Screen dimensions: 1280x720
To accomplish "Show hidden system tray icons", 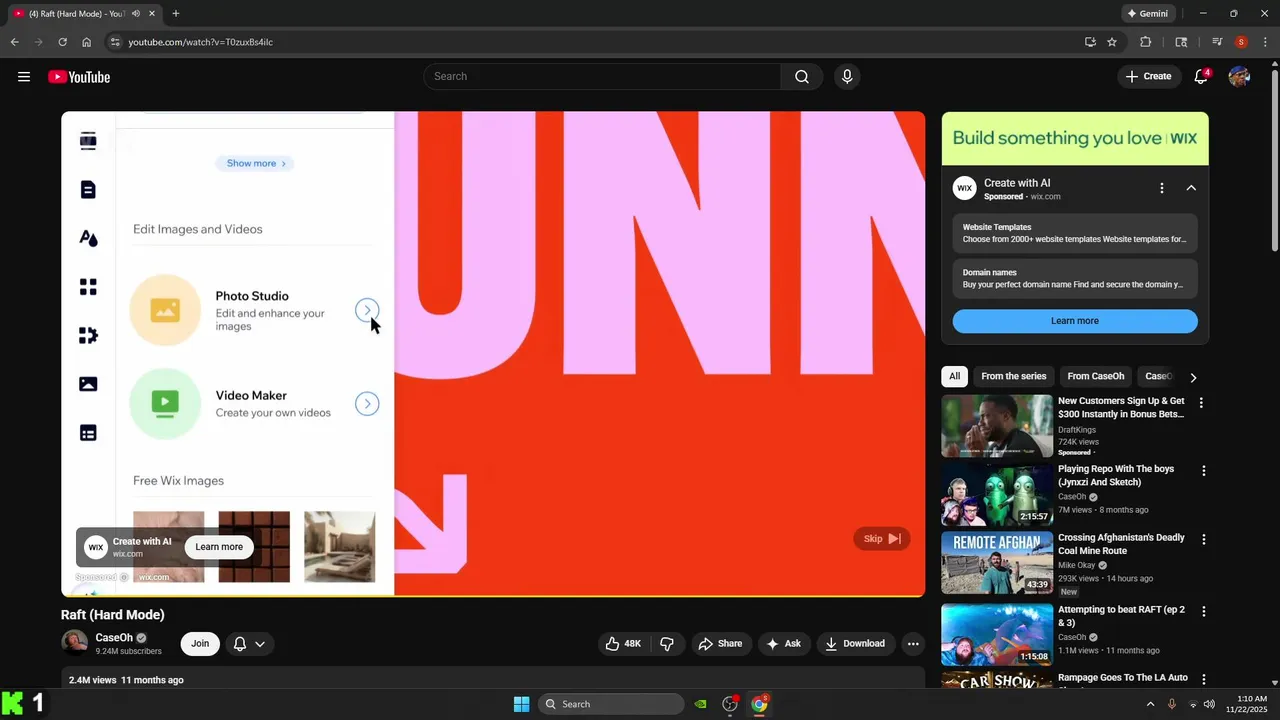I will [x=1150, y=704].
